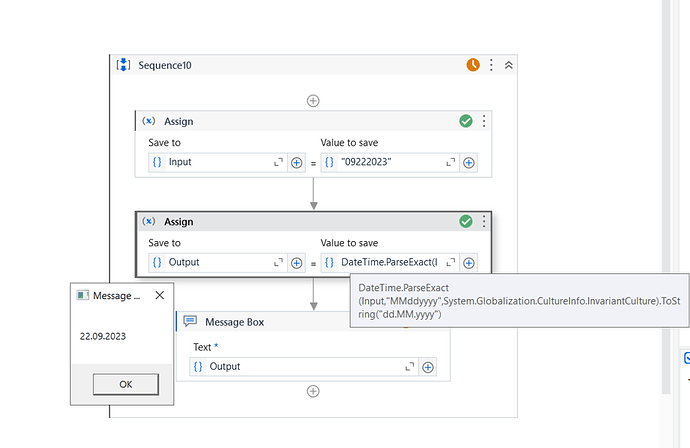The image size is (690, 448).
Task: Click the "09222023" value field
Action: [x=383, y=162]
